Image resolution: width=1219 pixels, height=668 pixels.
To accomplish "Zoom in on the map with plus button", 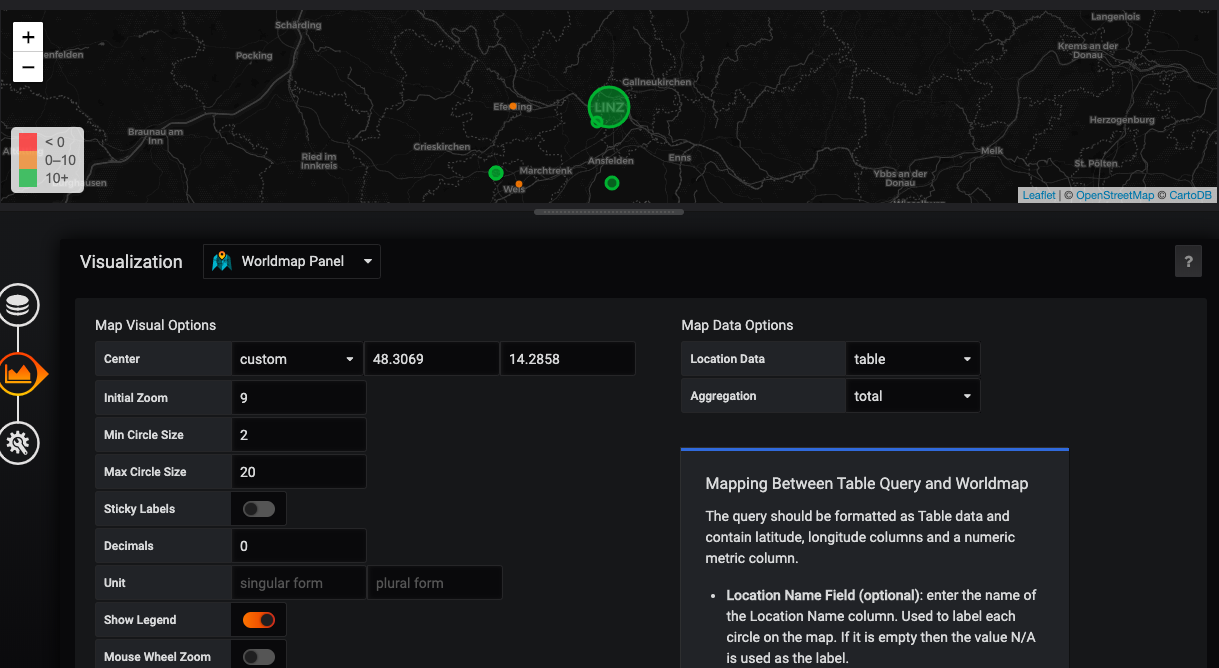I will (x=28, y=38).
